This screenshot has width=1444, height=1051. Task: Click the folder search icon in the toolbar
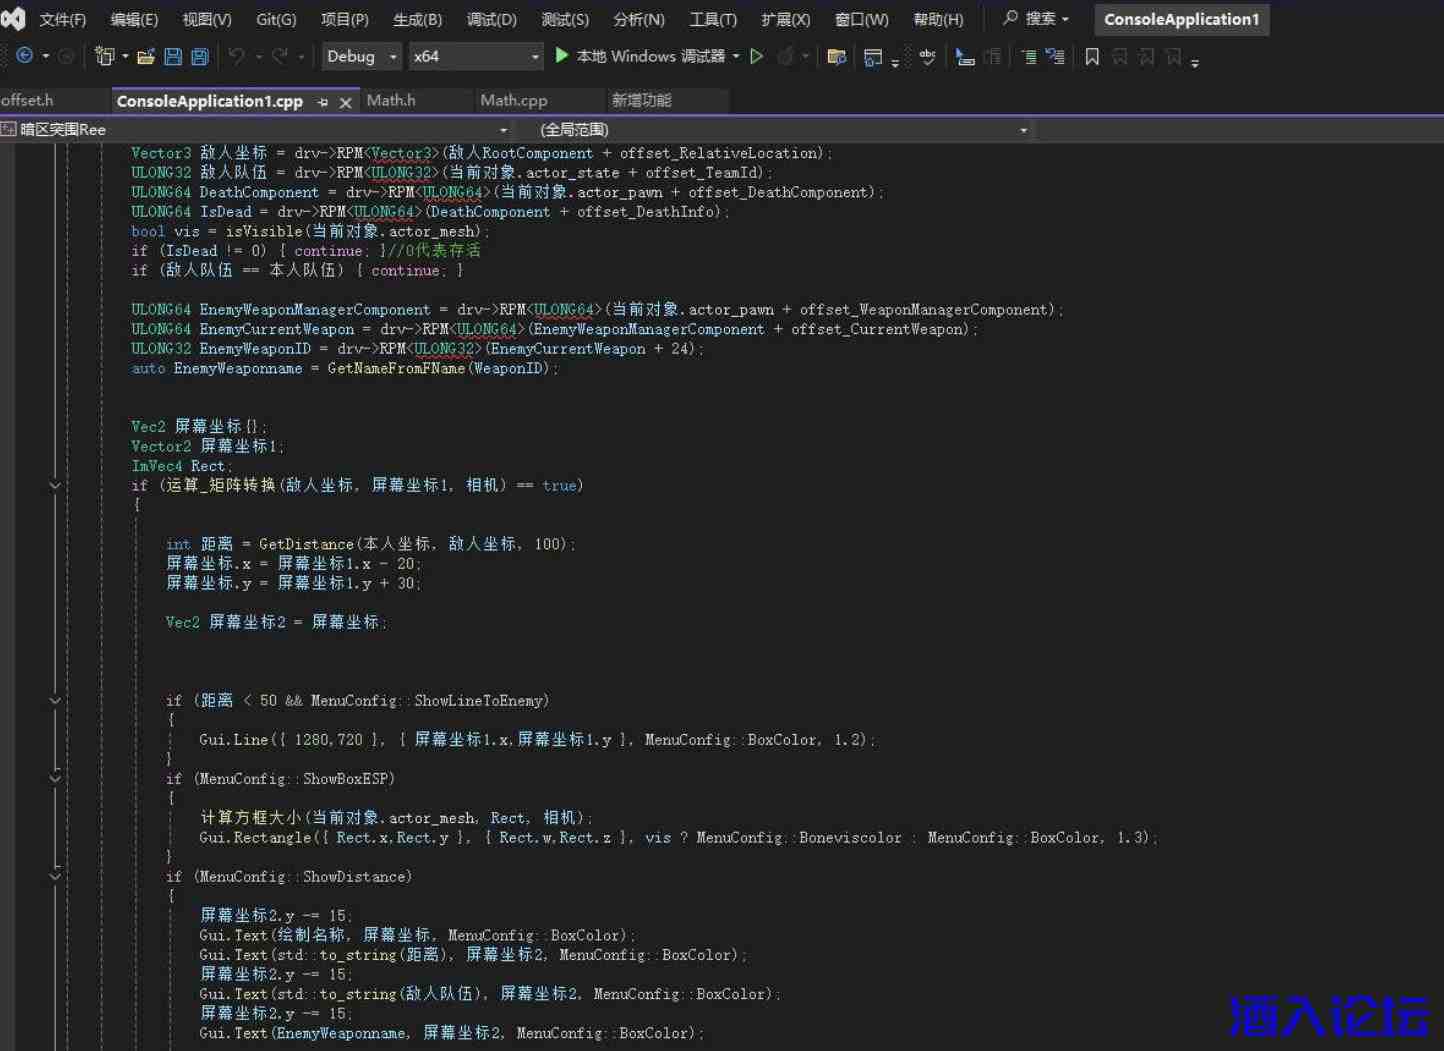point(837,57)
